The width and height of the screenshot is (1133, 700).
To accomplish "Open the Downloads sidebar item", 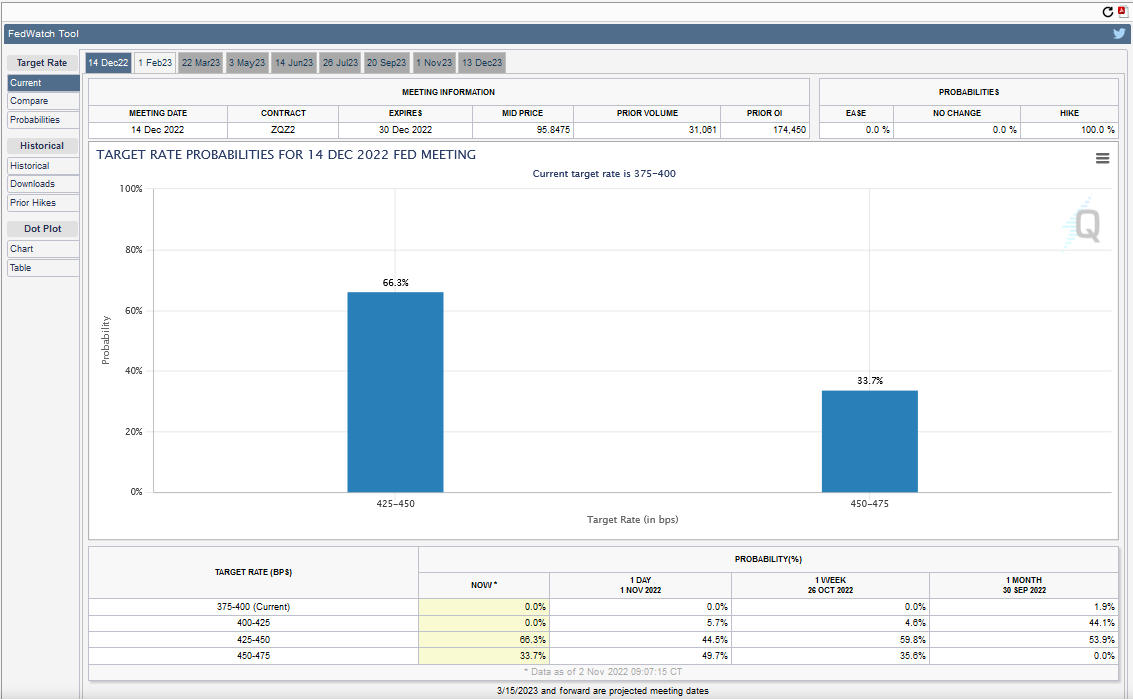I will point(43,184).
